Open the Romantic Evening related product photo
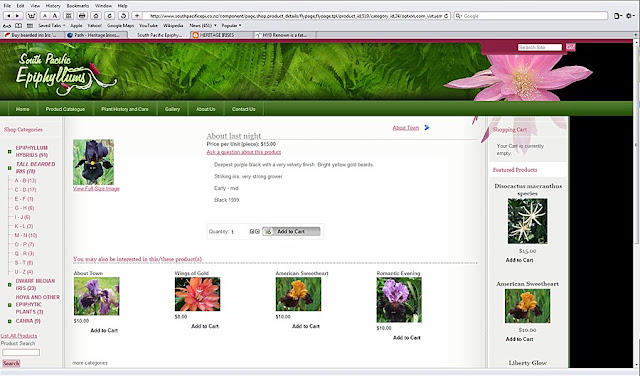Viewport: 640px width, 376px height. coord(399,300)
